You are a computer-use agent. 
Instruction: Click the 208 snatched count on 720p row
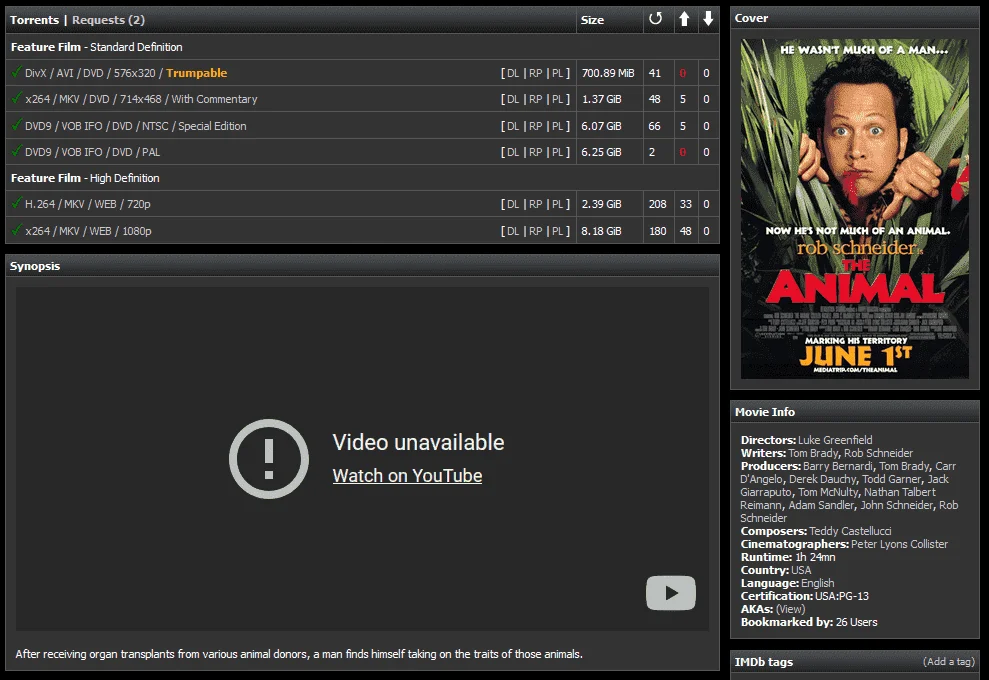657,204
